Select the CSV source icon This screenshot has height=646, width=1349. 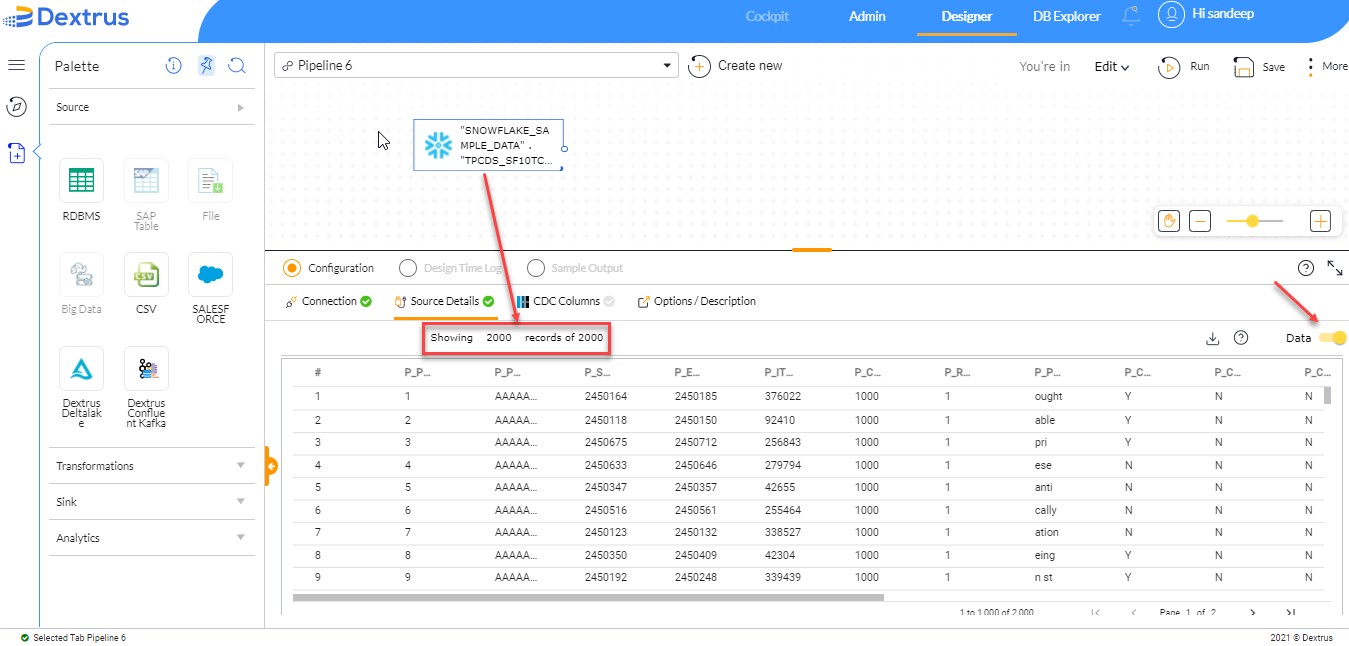(x=146, y=274)
